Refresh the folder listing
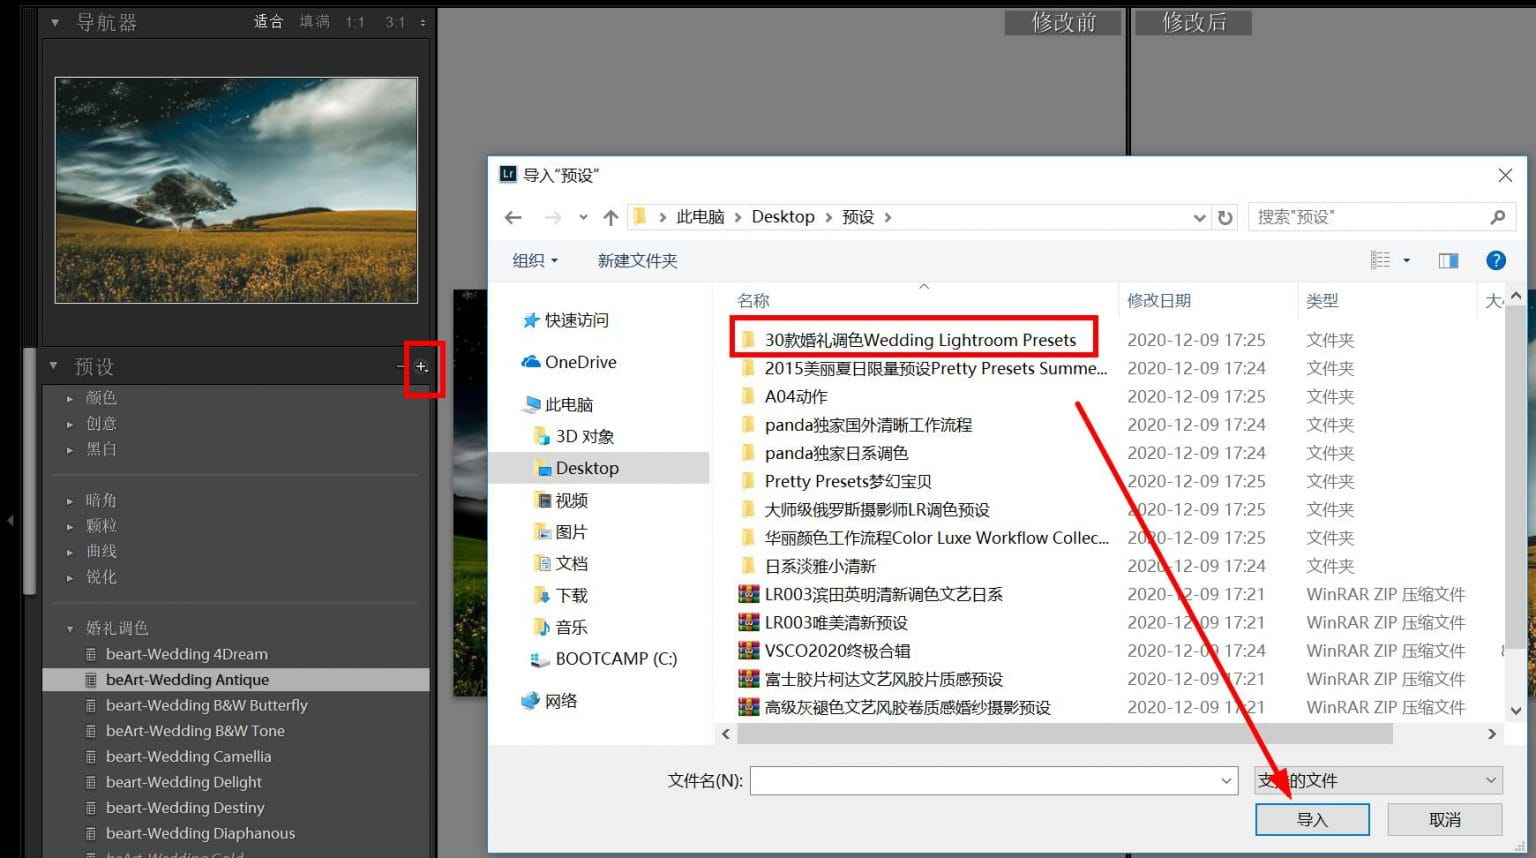Screen dimensions: 1536x858 pos(1225,217)
